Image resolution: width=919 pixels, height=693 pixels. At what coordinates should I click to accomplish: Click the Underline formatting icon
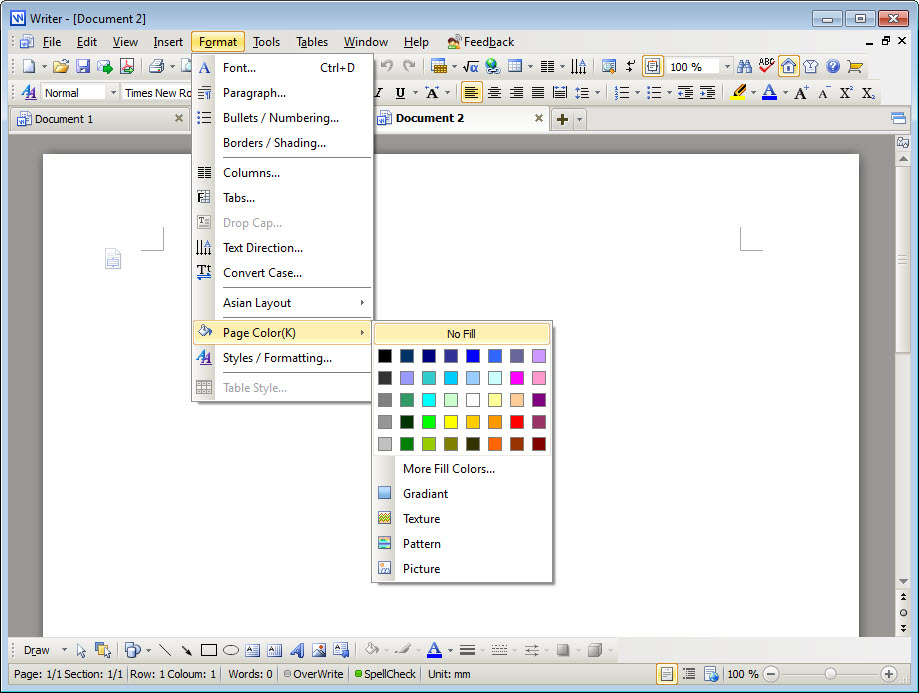(401, 93)
